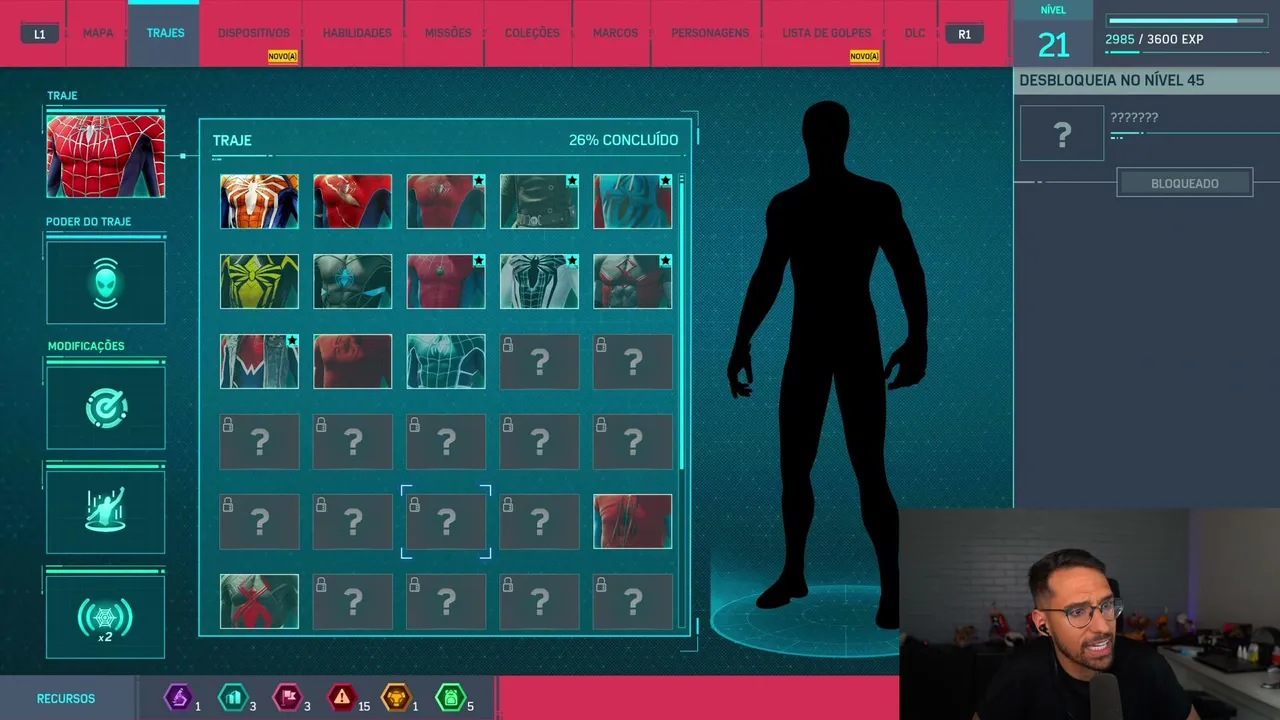Click the "26% CONCLUÍDO" text
1280x720 pixels.
(x=623, y=140)
